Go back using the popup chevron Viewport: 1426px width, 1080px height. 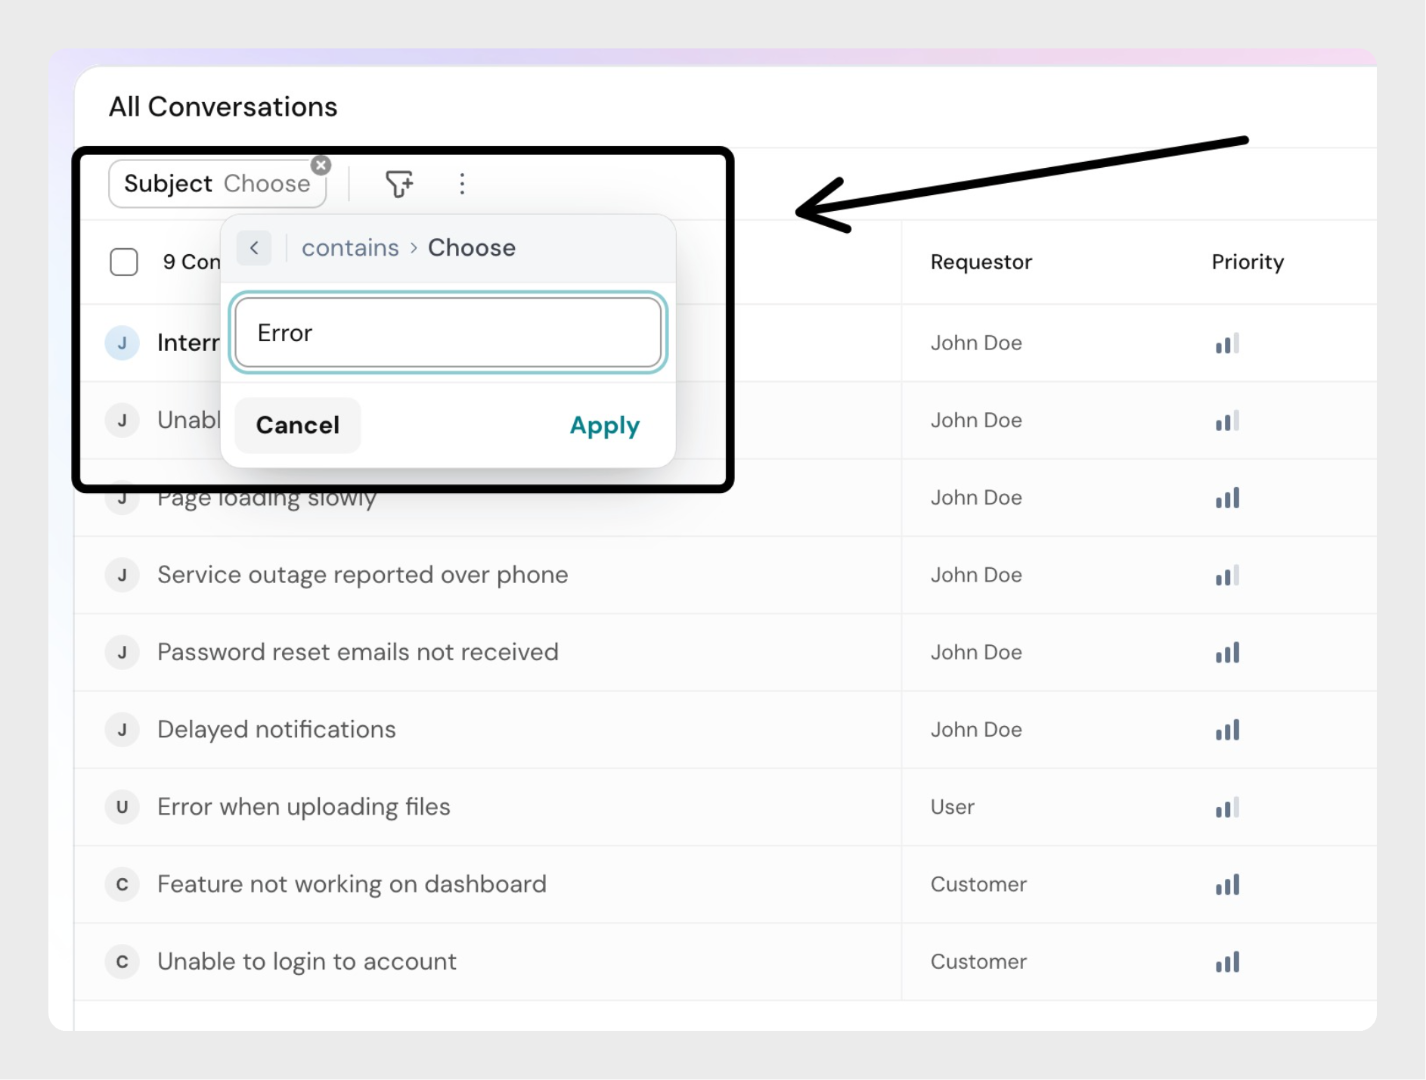click(254, 248)
